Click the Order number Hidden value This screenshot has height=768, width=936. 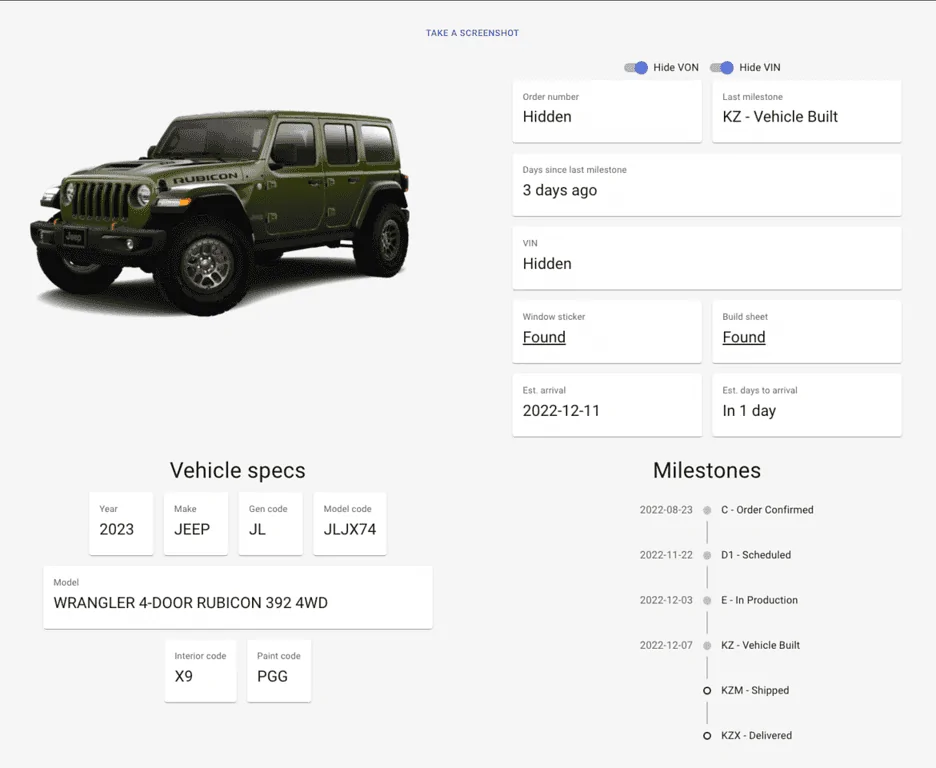coord(547,116)
